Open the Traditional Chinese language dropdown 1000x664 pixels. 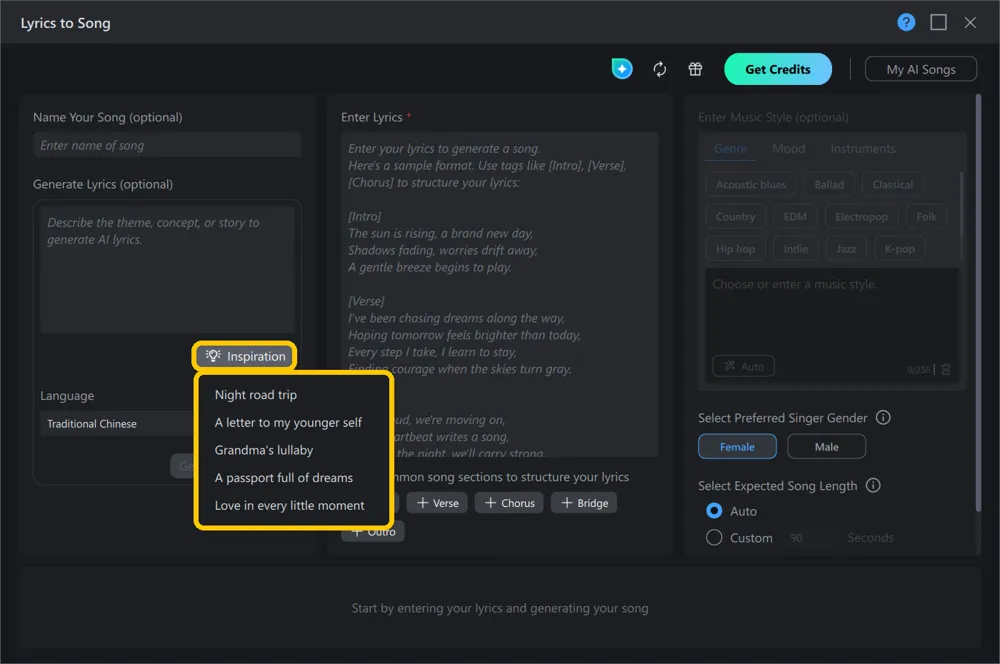(119, 424)
